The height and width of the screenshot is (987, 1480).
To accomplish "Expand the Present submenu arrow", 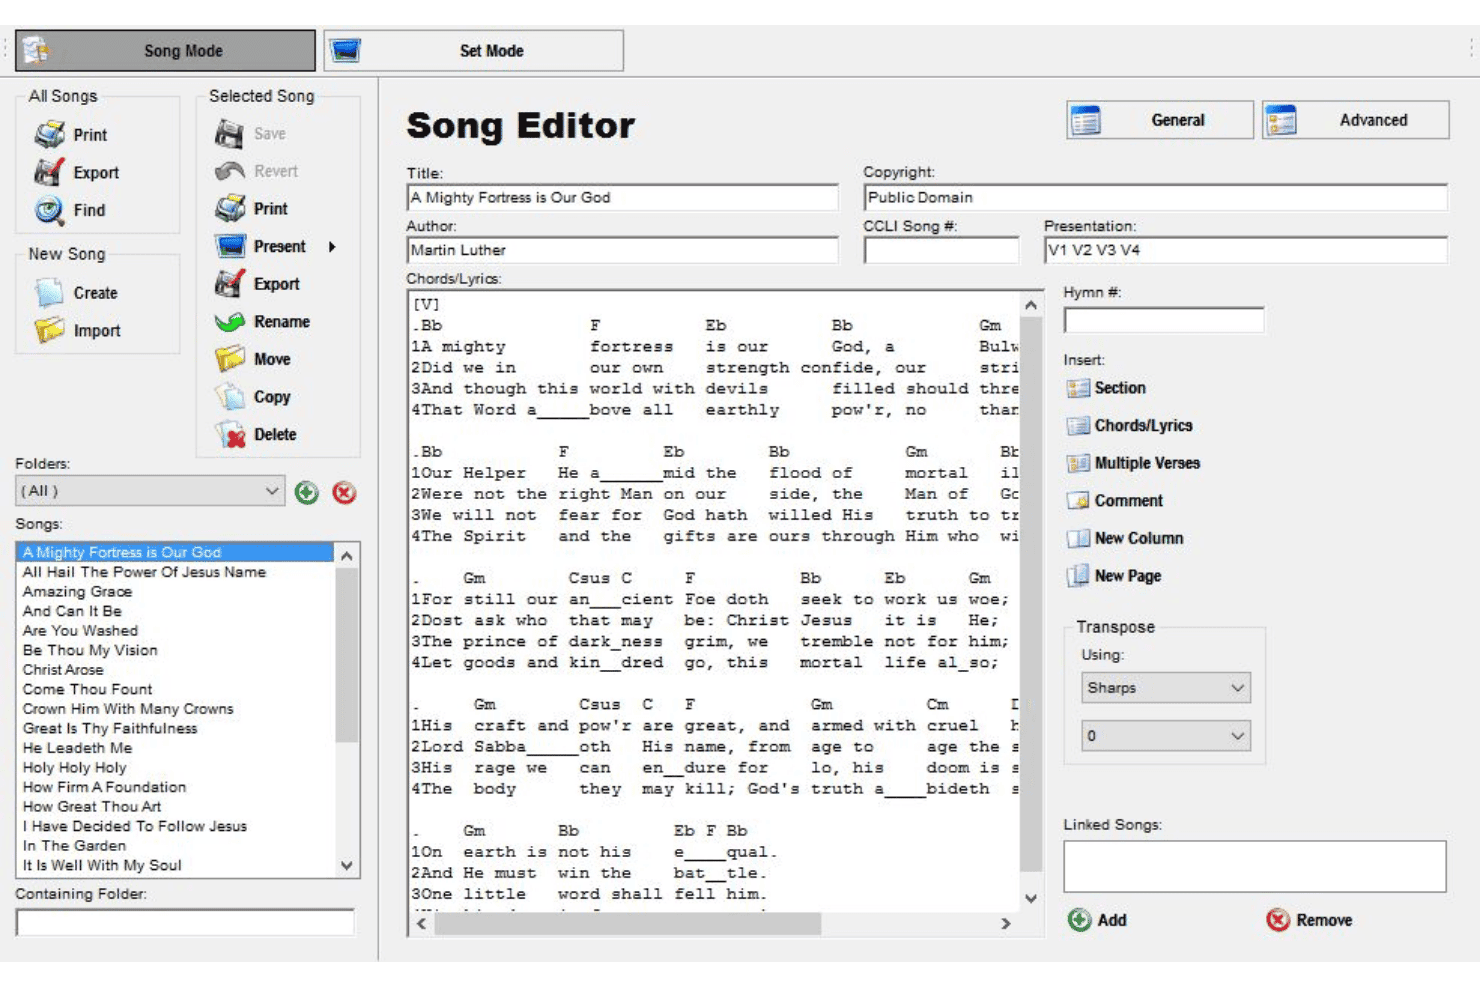I will 332,247.
